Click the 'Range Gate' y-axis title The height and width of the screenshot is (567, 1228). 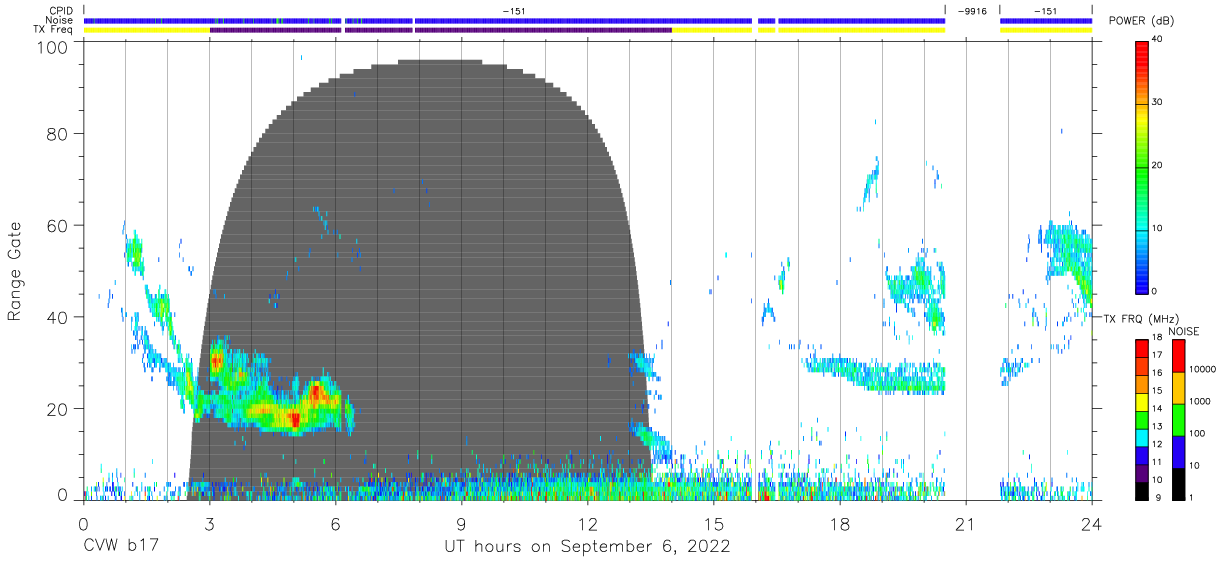pos(15,272)
